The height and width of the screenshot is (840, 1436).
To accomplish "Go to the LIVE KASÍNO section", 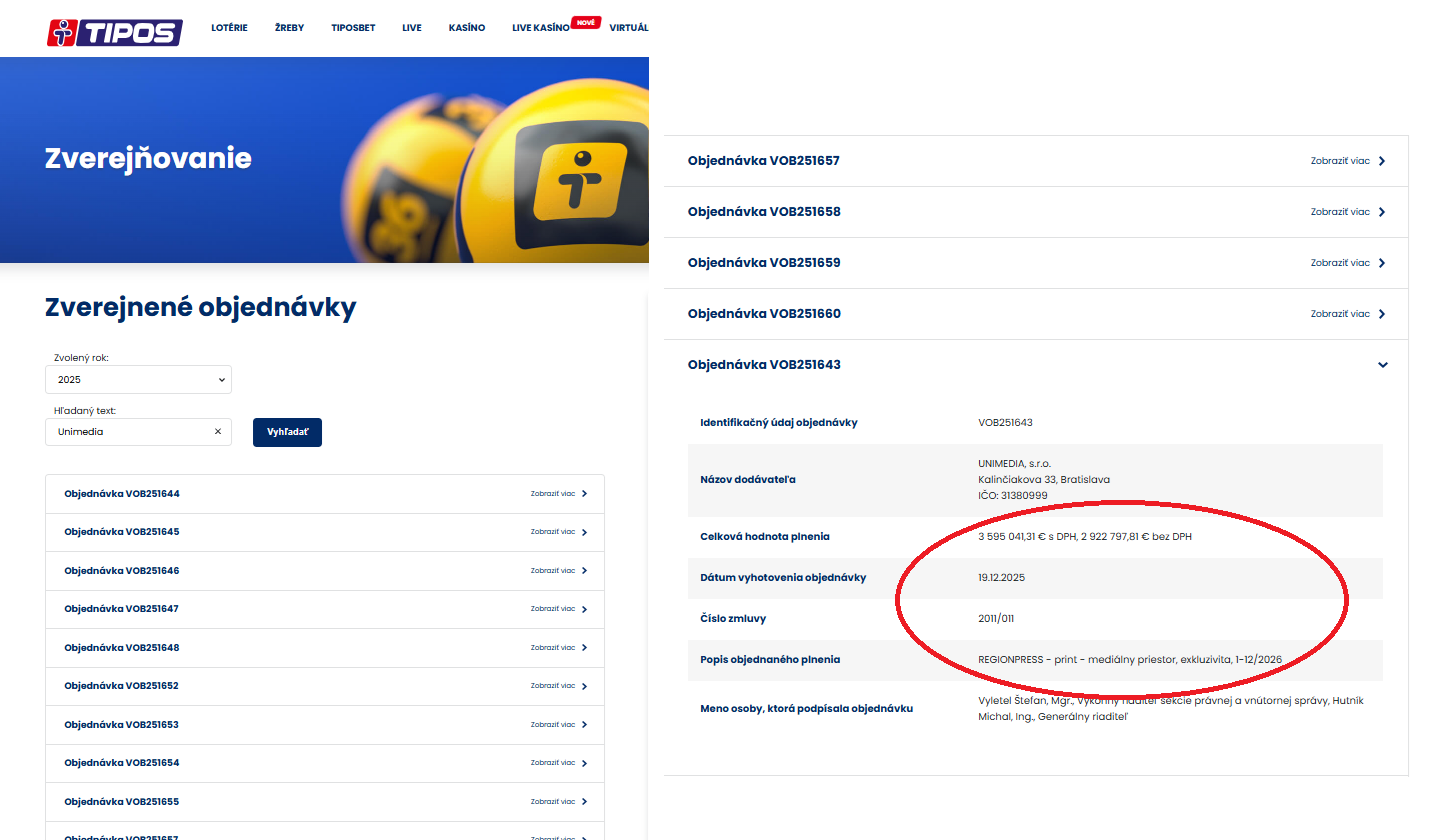I will 540,28.
